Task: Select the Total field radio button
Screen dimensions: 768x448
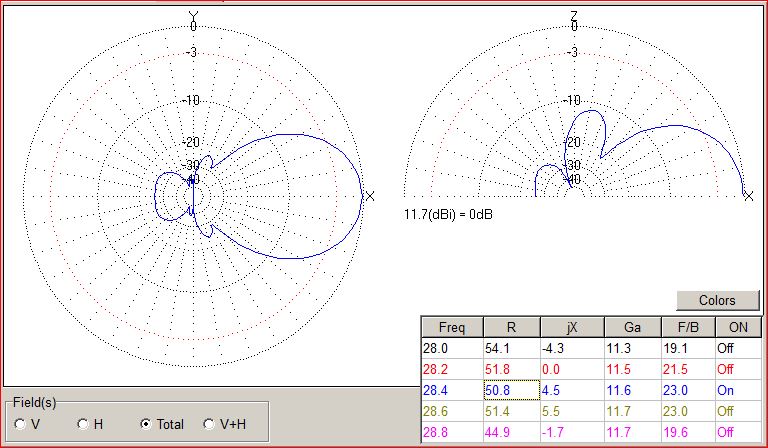Action: pyautogui.click(x=146, y=424)
